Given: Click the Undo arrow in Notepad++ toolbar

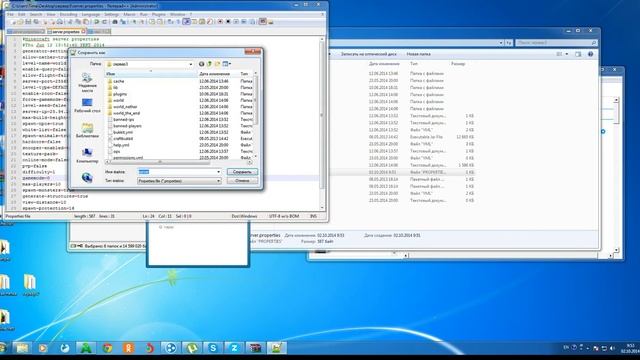Looking at the screenshot, I should pos(96,22).
